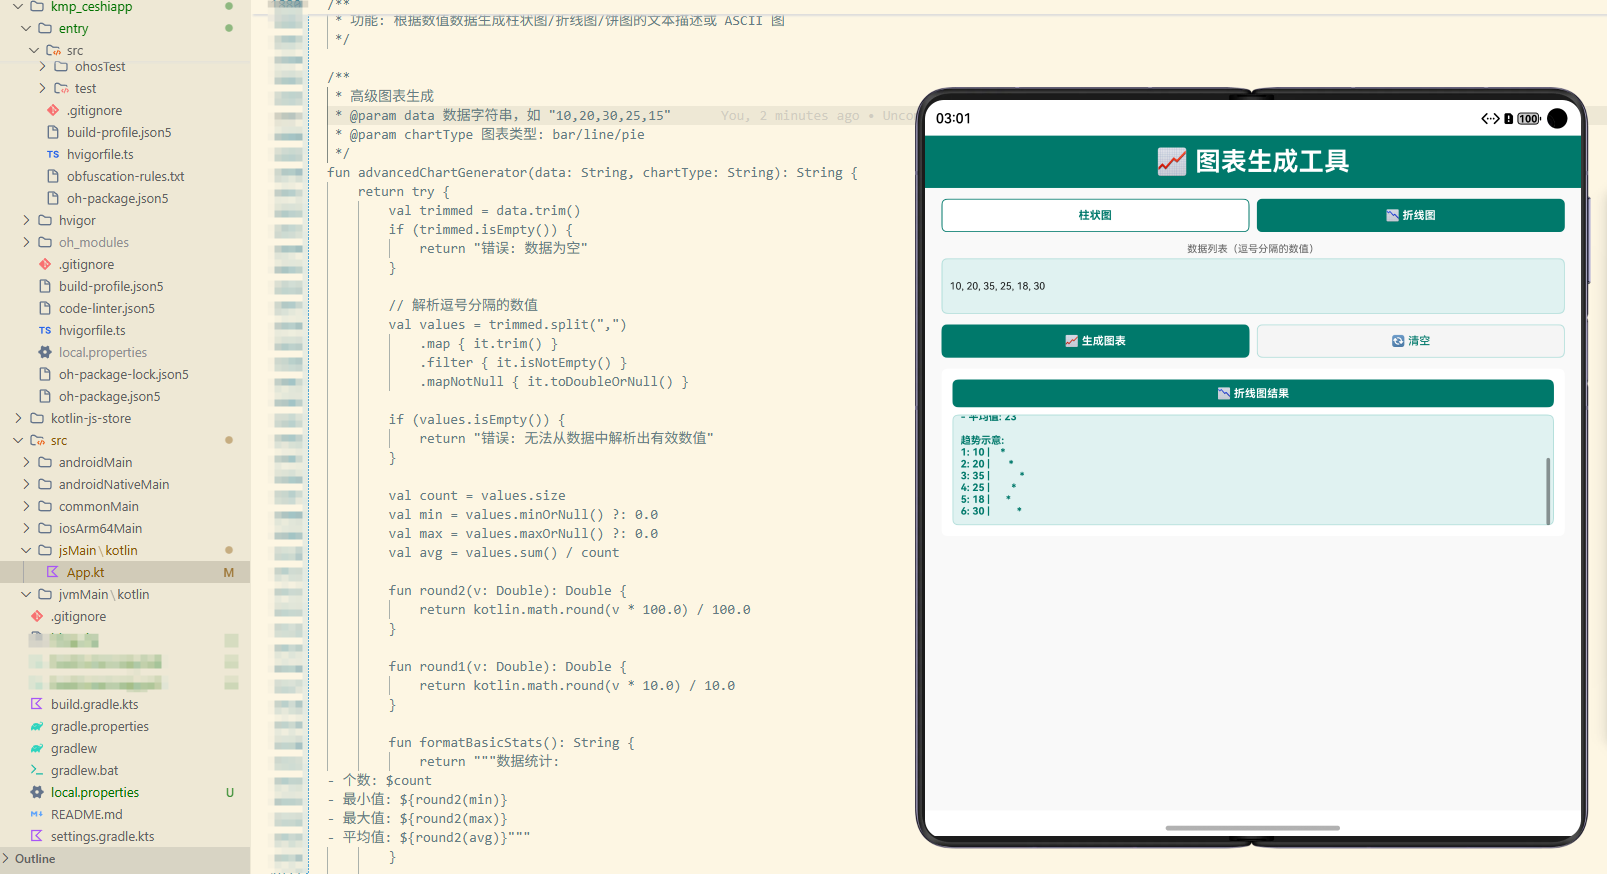Click the folder icon of jvmMain\kotlin
Viewport: 1607px width, 874px height.
[45, 595]
